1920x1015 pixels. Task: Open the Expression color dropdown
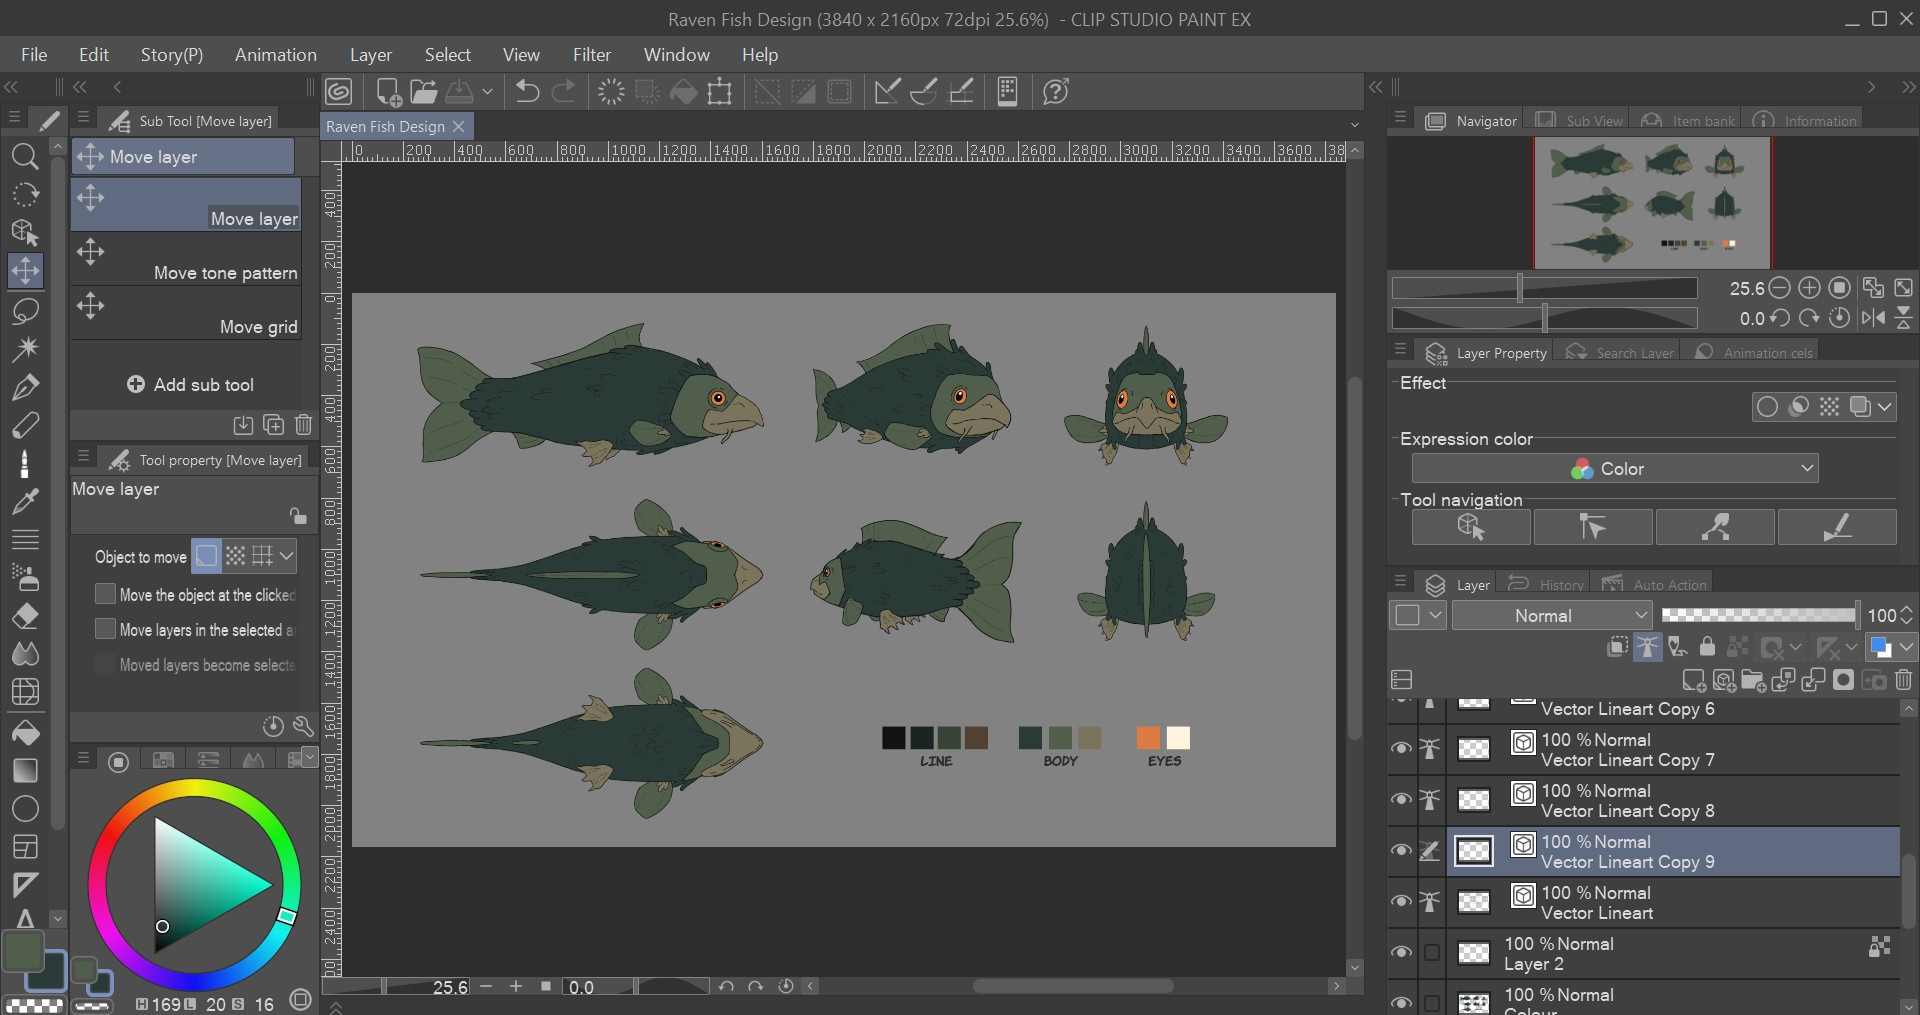click(x=1615, y=468)
